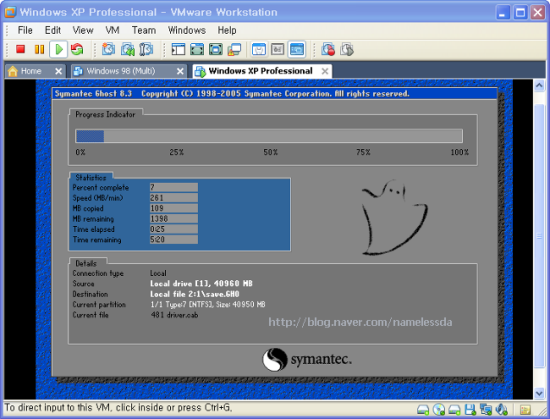This screenshot has height=419, width=550.
Task: Open the Windows menu
Action: (187, 30)
